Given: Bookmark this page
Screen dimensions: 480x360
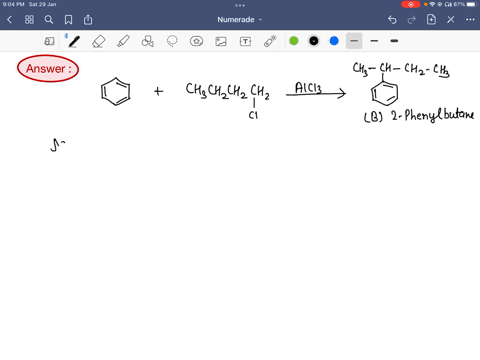Looking at the screenshot, I should pyautogui.click(x=68, y=20).
